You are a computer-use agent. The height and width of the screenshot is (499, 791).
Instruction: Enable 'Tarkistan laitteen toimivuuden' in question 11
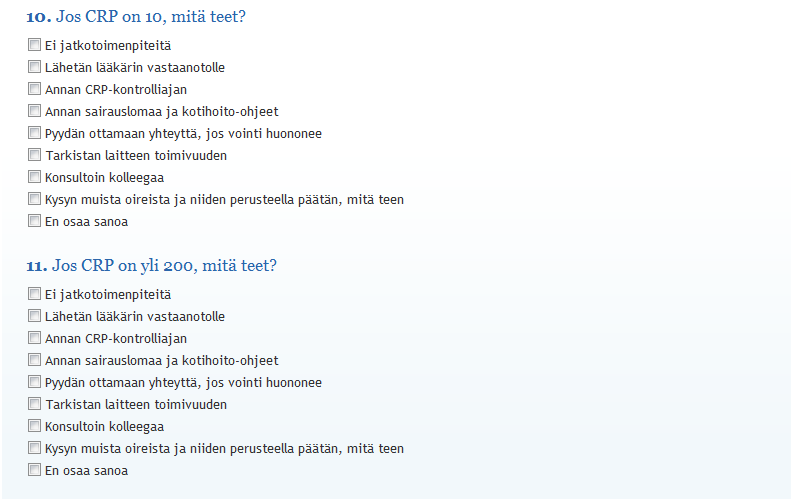click(34, 403)
